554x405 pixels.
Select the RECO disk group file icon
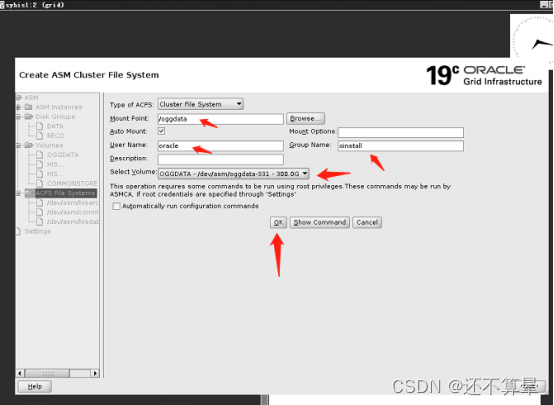(40, 136)
